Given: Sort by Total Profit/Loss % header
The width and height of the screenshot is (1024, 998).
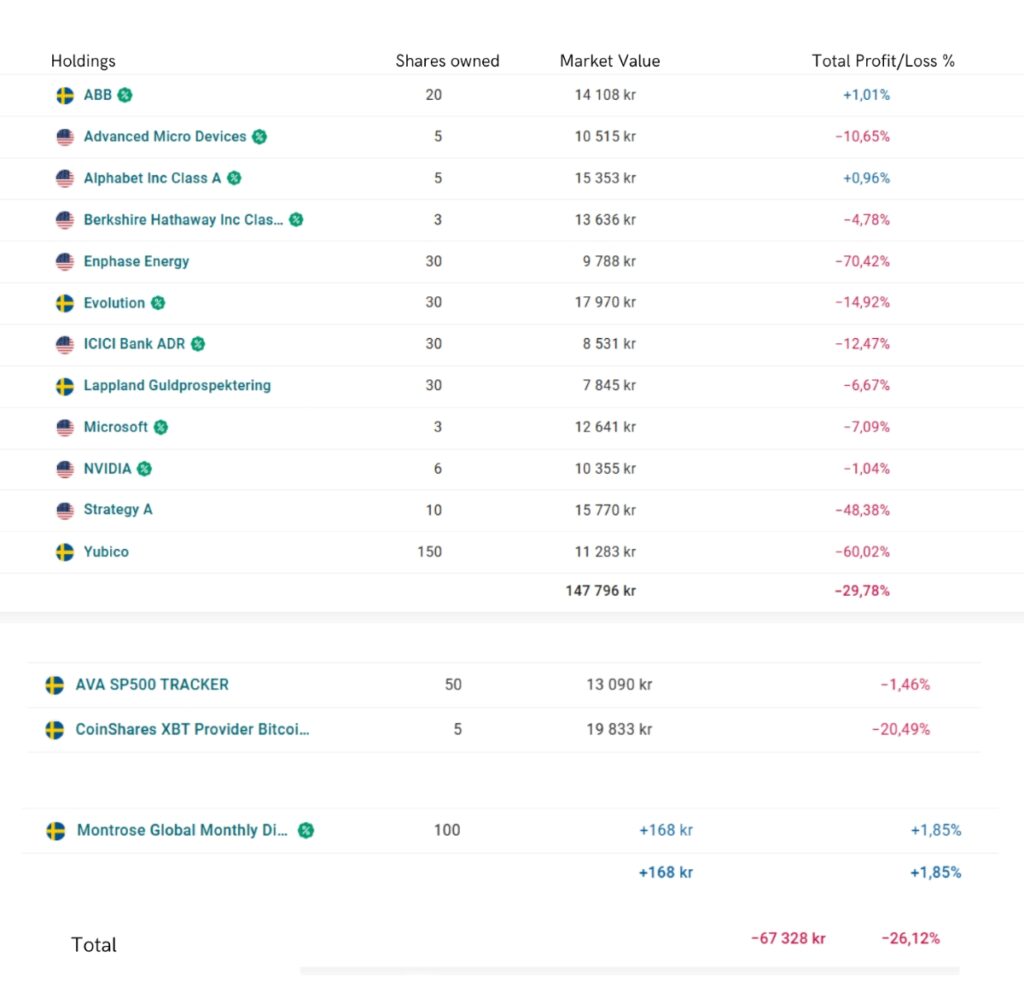Looking at the screenshot, I should 883,61.
